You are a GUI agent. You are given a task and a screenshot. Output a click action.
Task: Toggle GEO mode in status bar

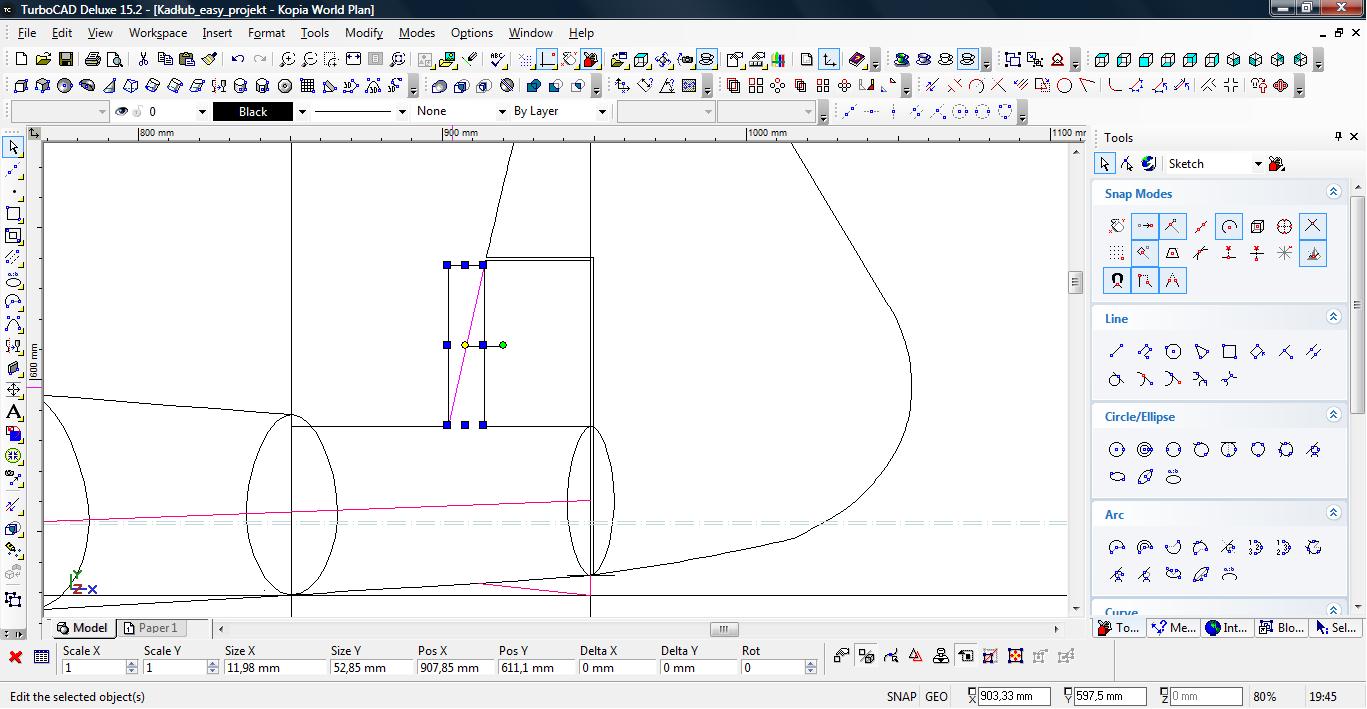coord(936,696)
